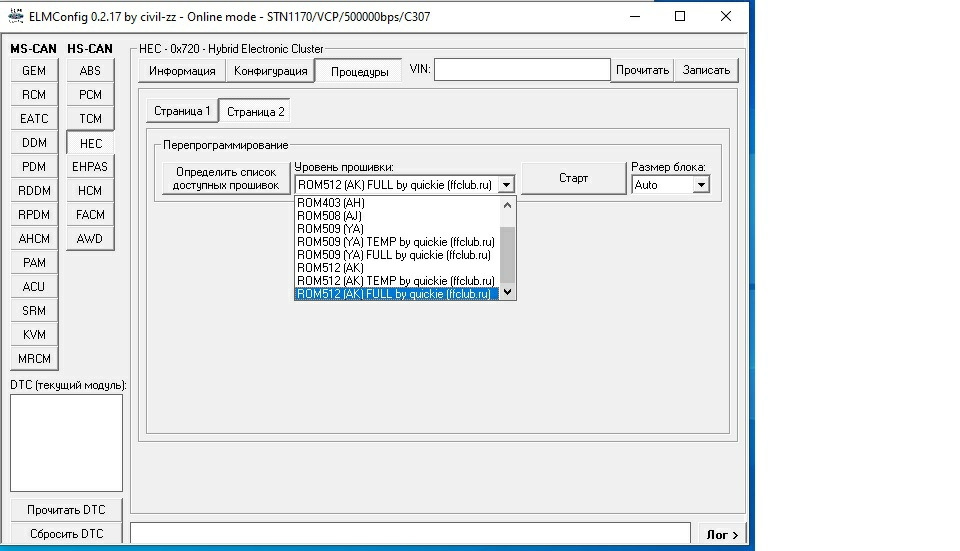Expand the Размер блока Auto dropdown
Image resolution: width=960 pixels, height=551 pixels.
[x=701, y=185]
